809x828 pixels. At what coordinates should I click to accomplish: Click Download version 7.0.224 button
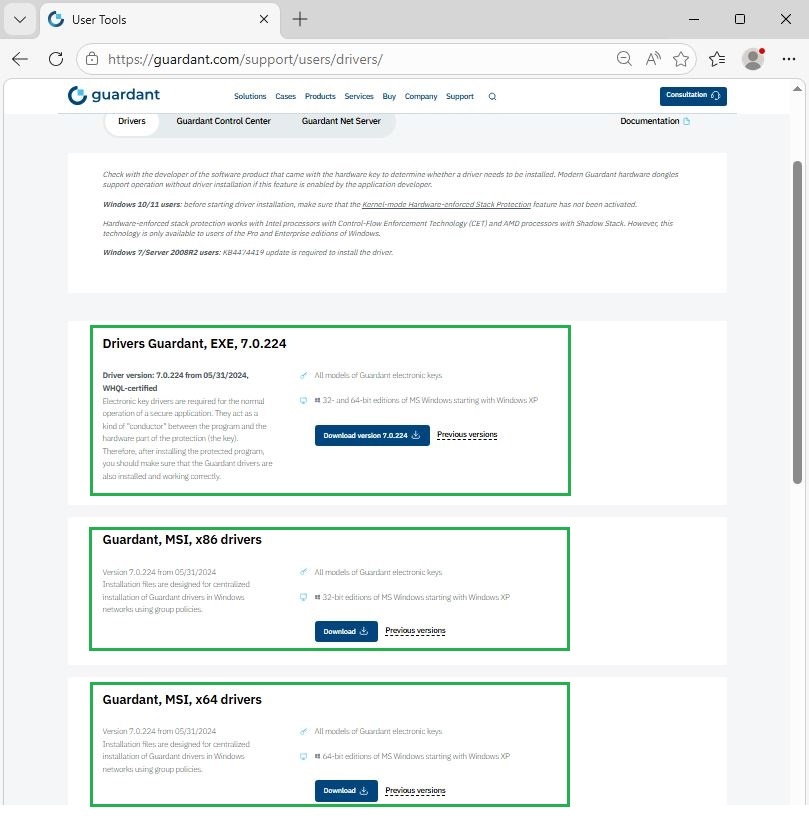pos(372,435)
